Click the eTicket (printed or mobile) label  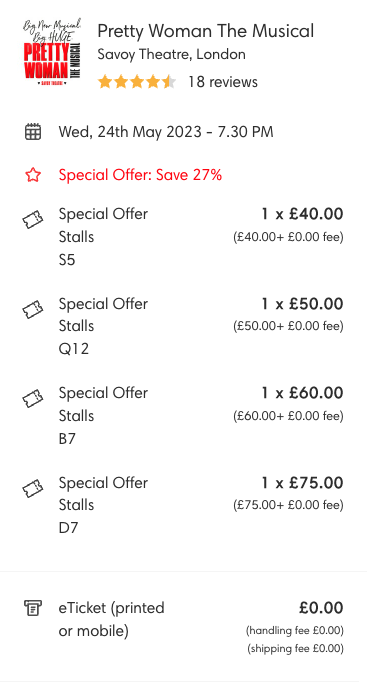click(112, 620)
